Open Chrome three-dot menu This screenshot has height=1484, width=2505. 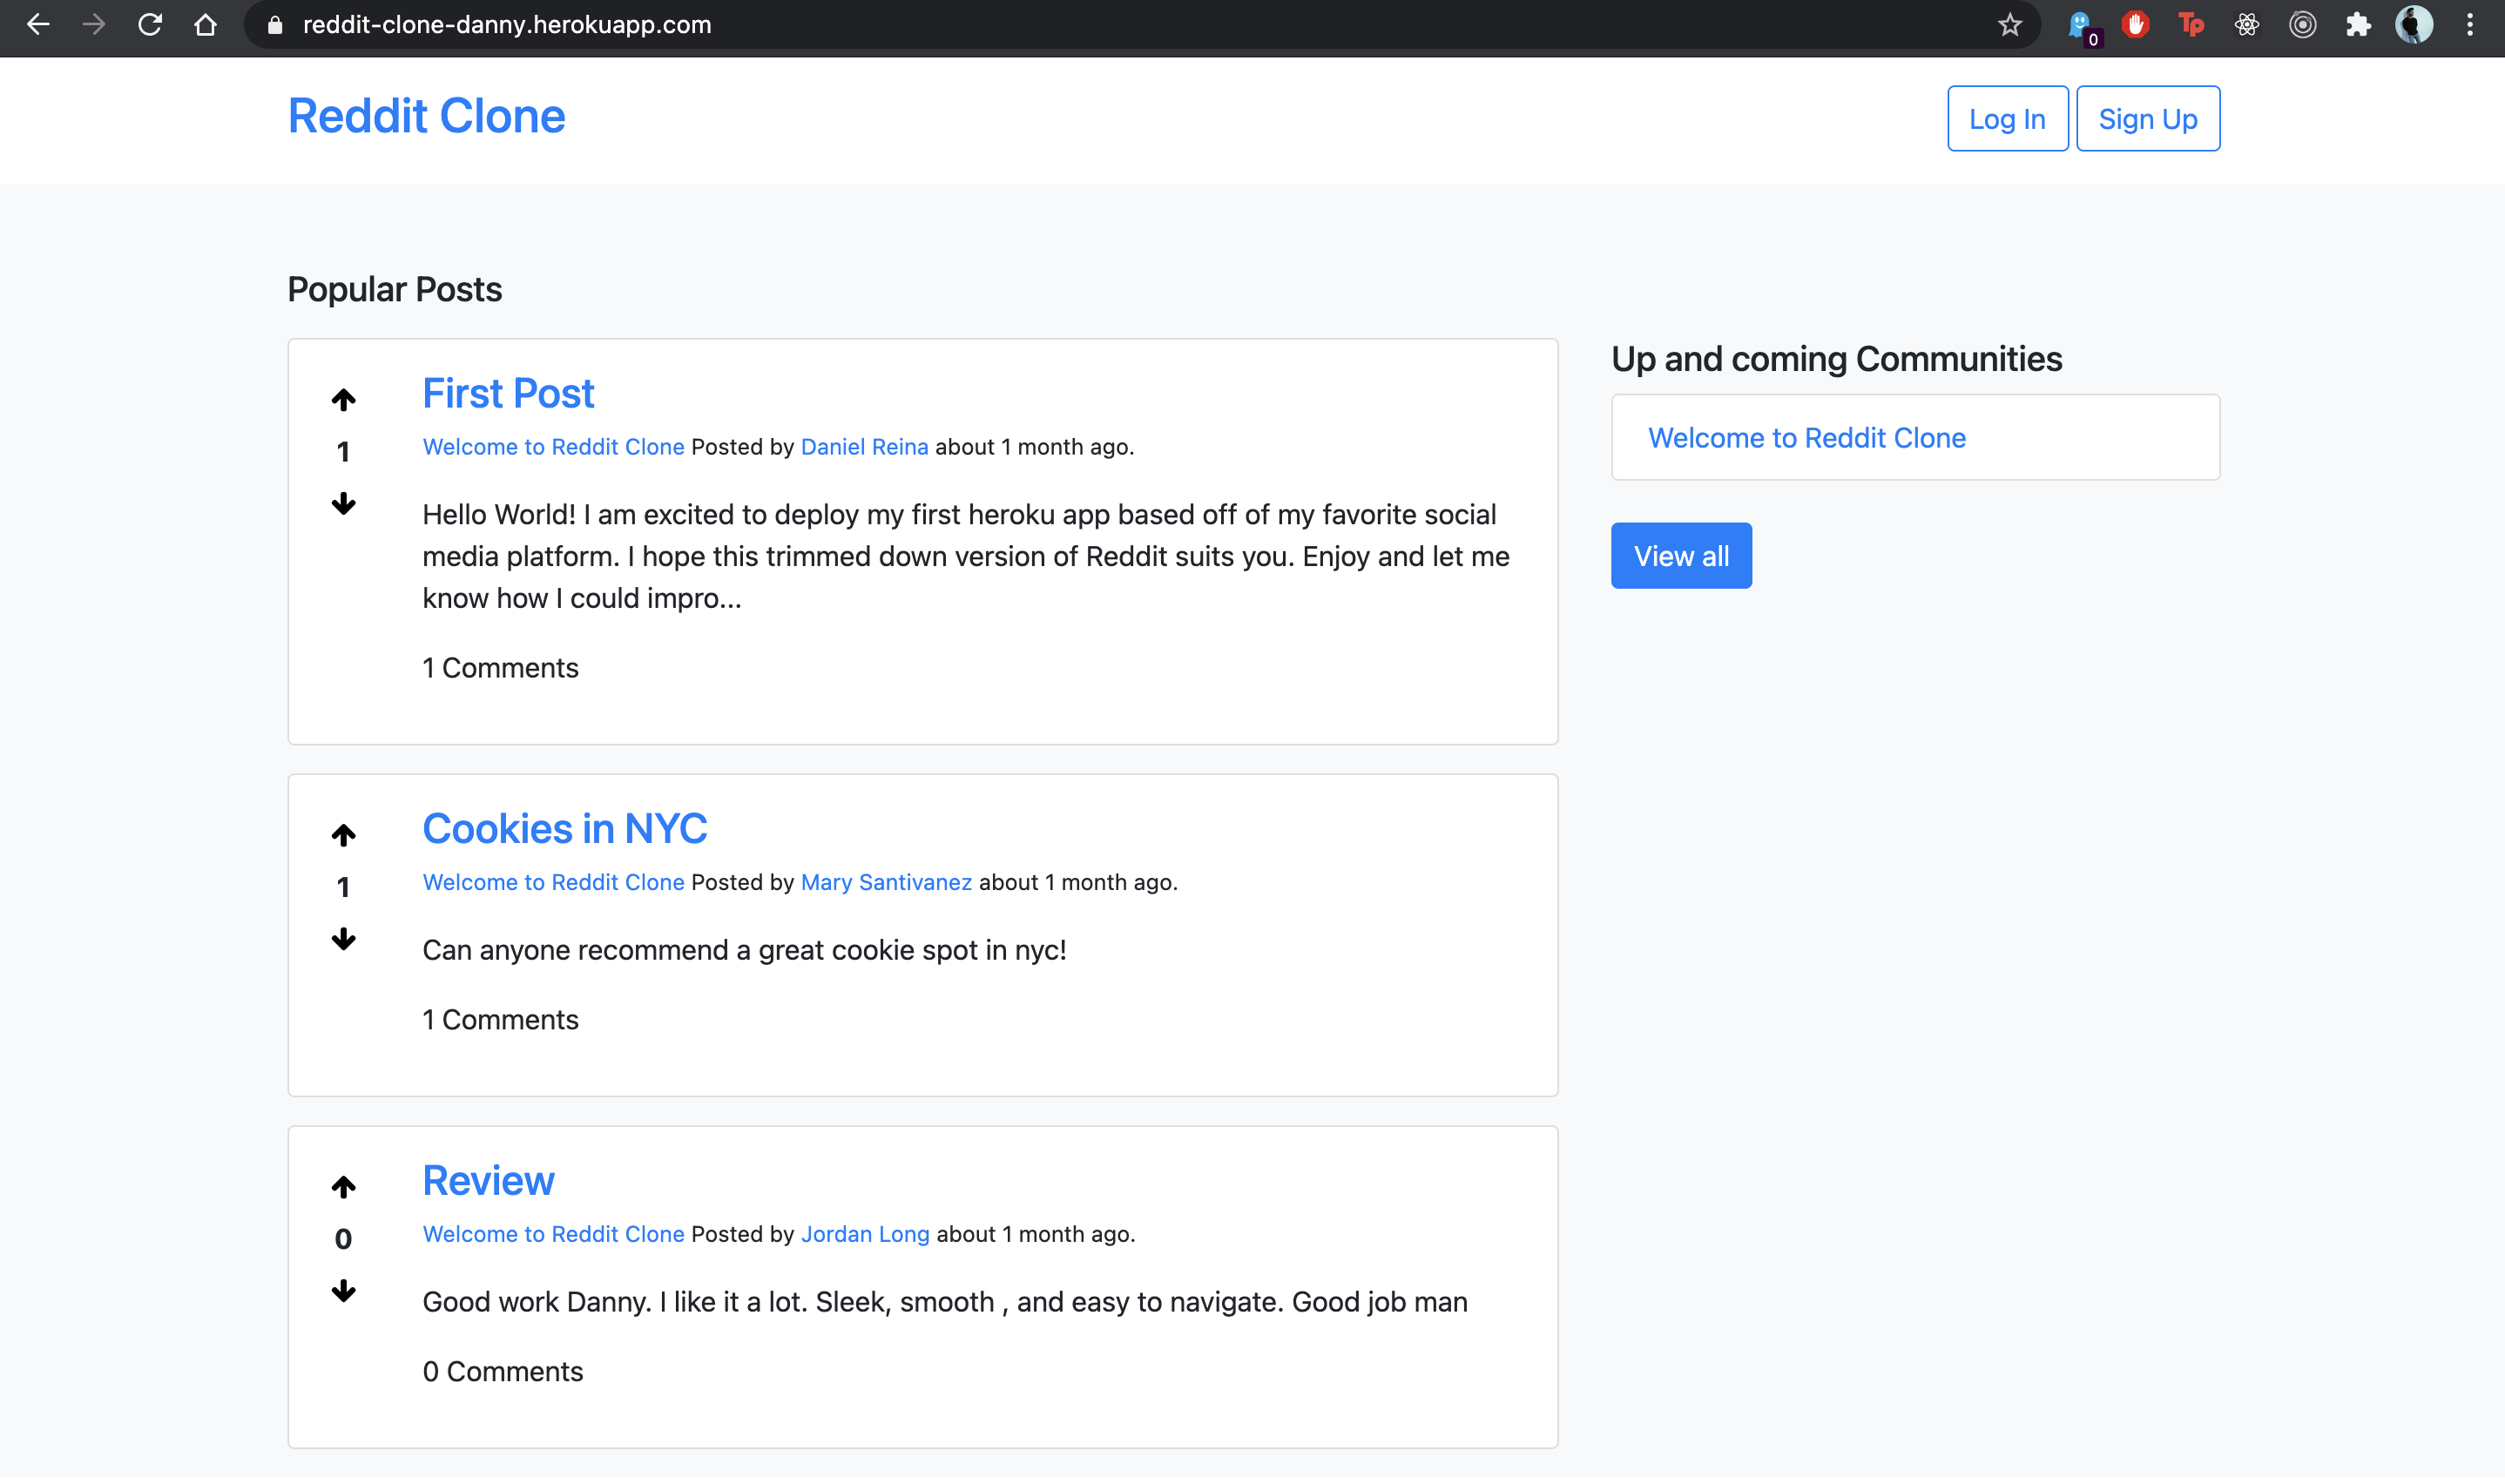click(2469, 25)
